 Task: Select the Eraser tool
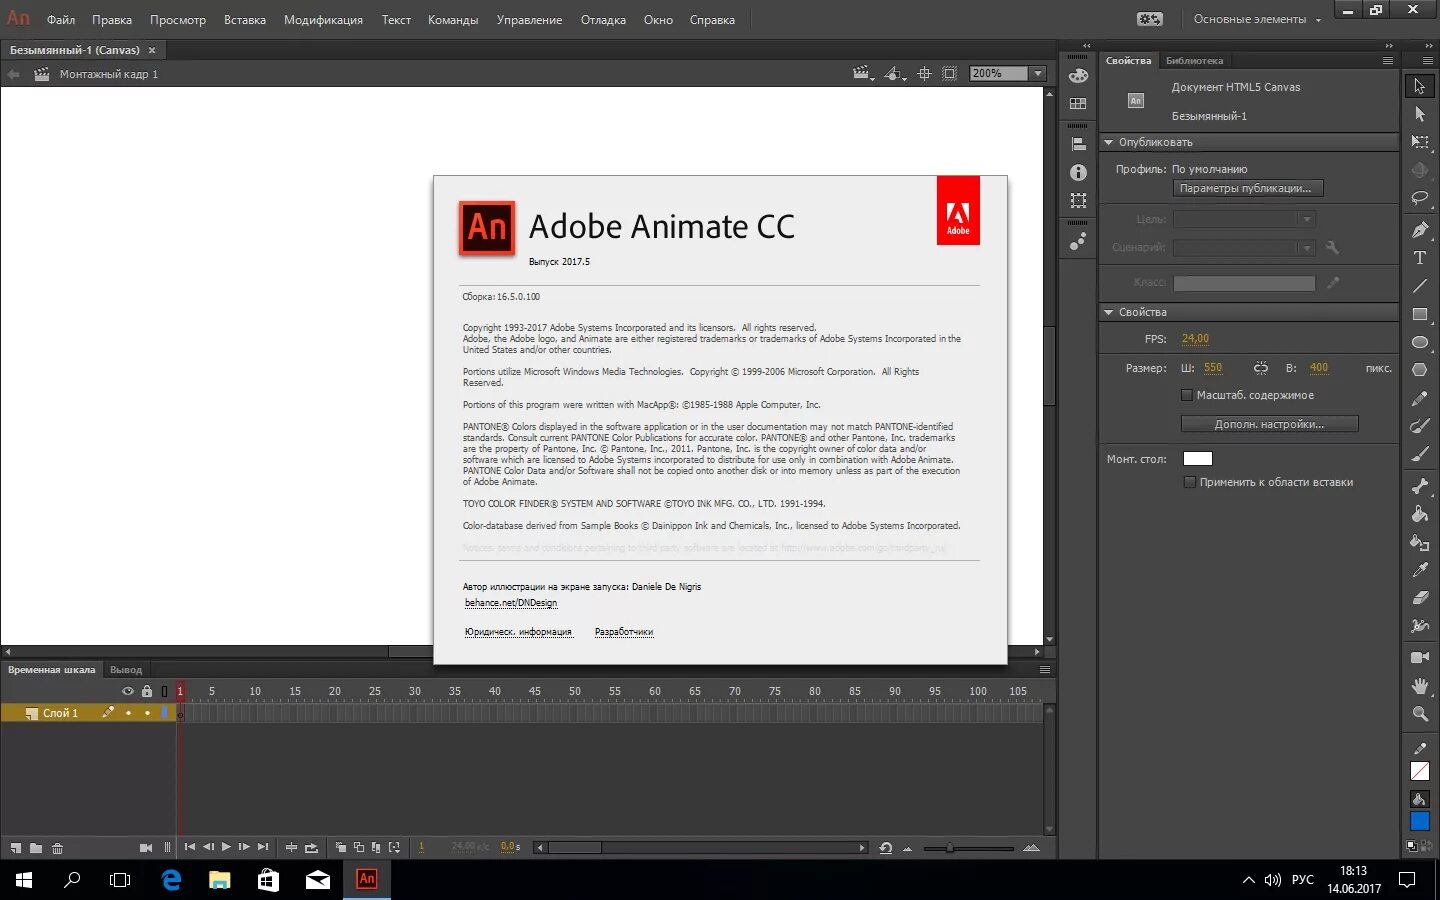(x=1420, y=598)
